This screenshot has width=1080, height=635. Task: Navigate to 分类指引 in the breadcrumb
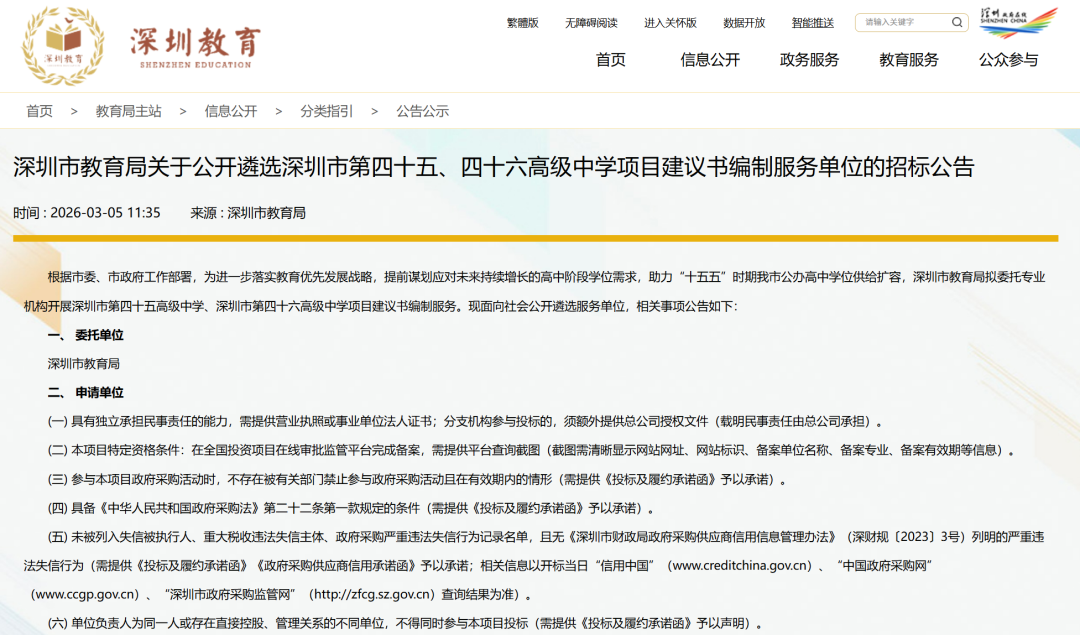pos(326,111)
